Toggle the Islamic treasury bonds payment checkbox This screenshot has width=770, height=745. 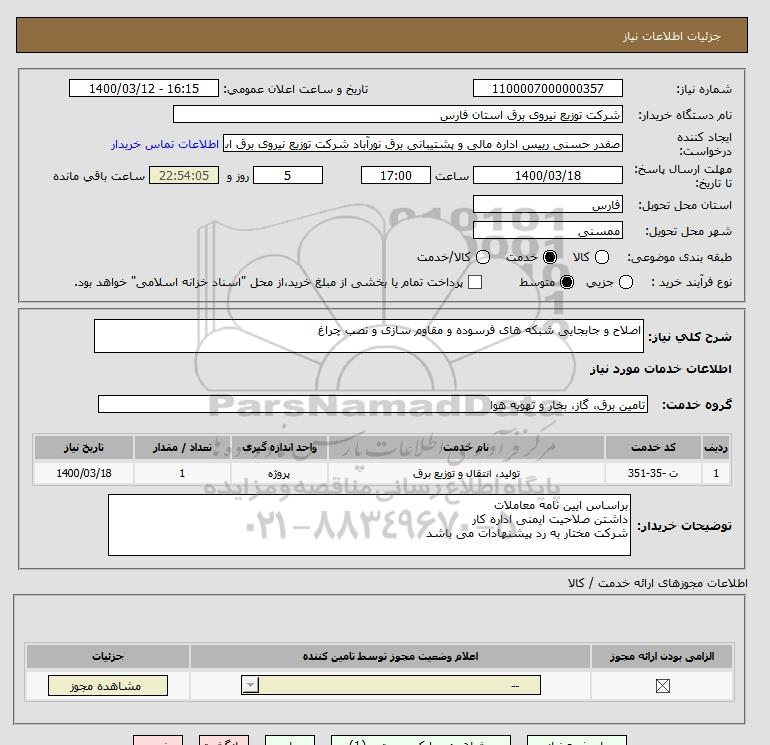tap(475, 282)
